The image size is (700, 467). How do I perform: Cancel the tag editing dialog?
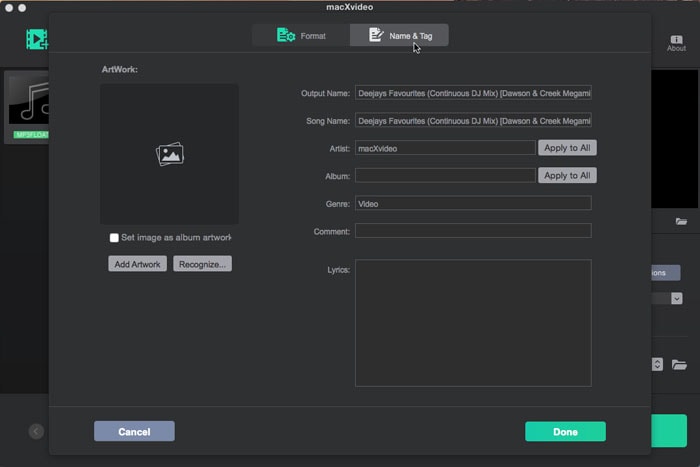coord(134,431)
